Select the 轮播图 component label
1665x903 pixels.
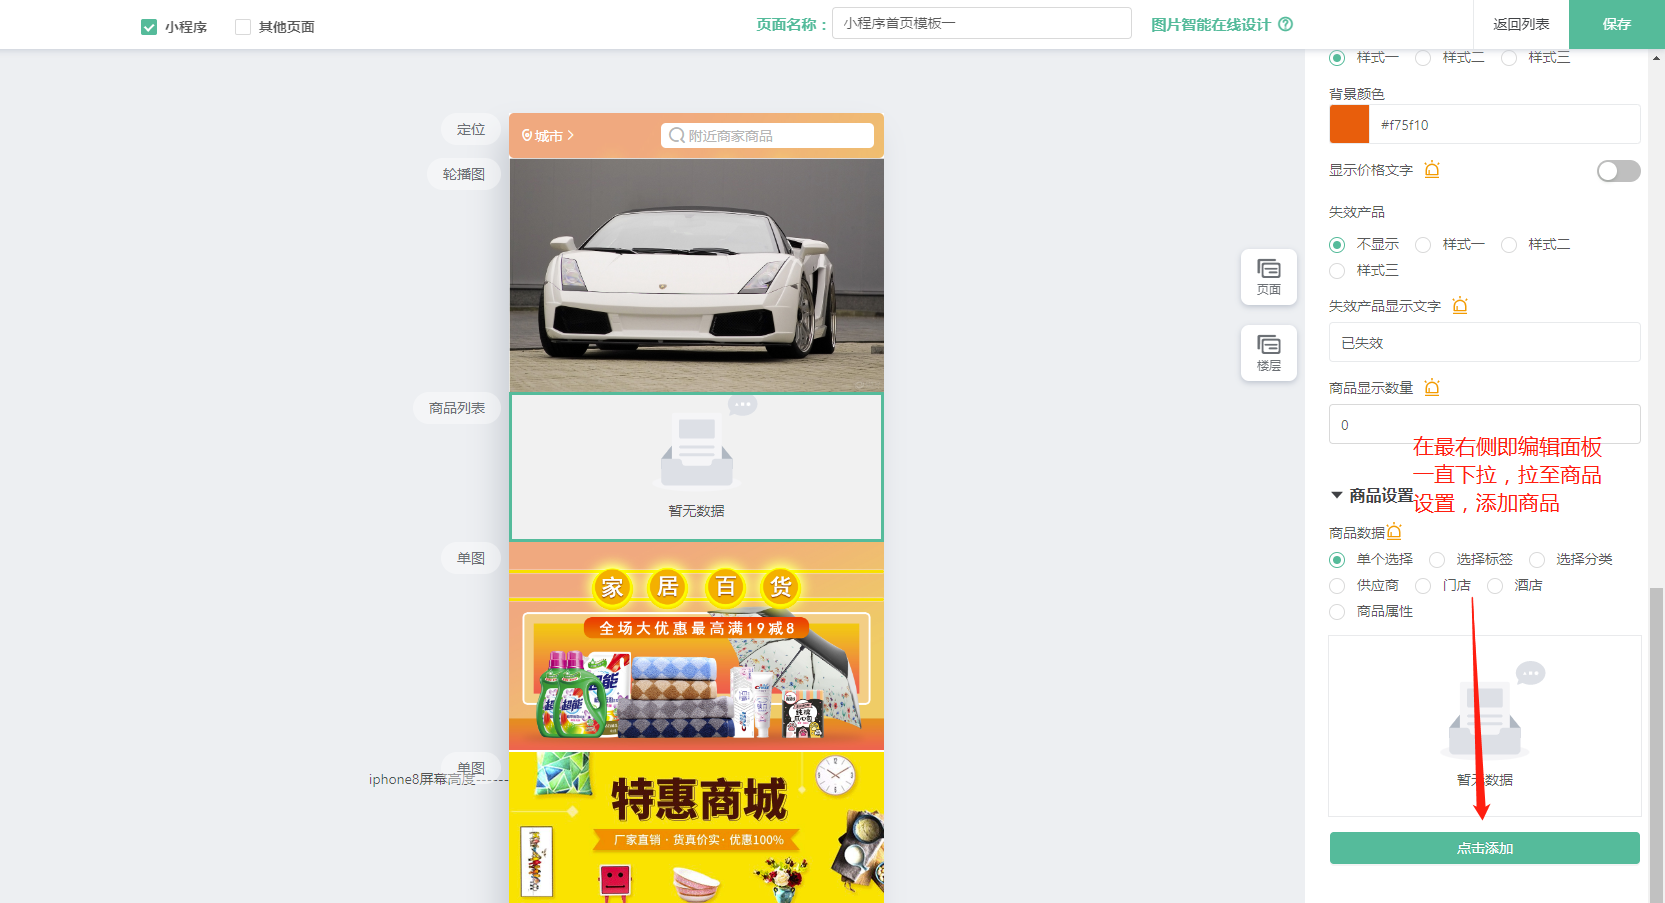pos(464,174)
